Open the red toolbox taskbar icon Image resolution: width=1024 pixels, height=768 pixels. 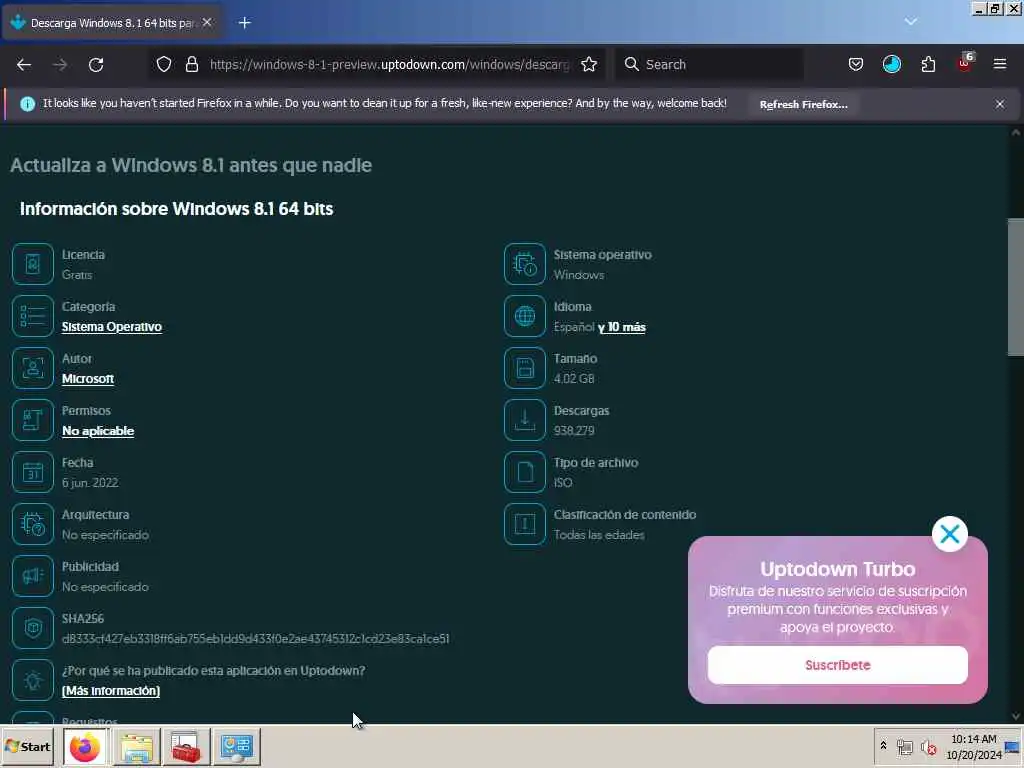pos(186,746)
